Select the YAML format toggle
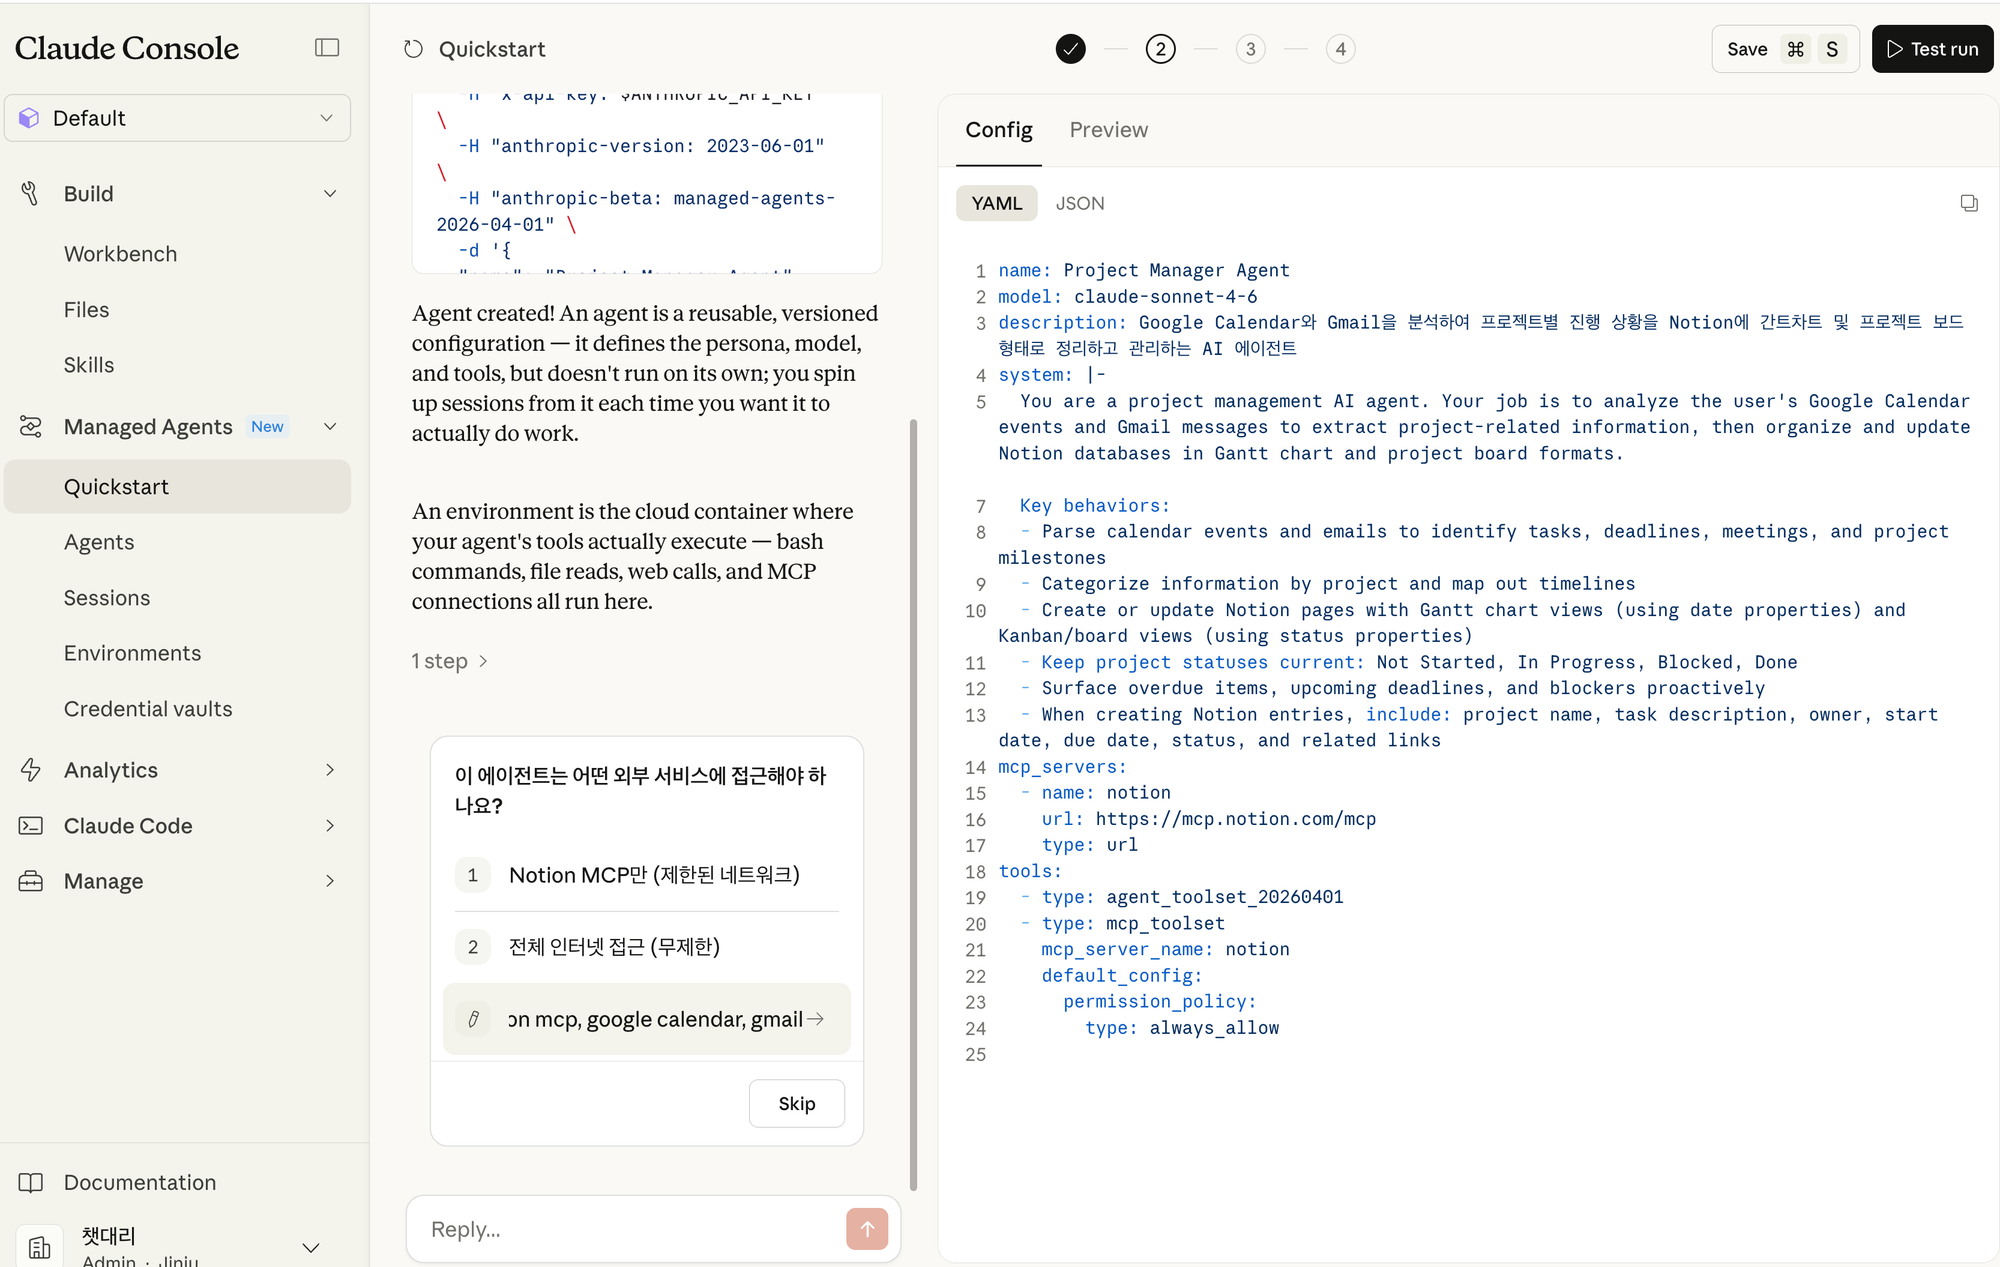 [996, 203]
